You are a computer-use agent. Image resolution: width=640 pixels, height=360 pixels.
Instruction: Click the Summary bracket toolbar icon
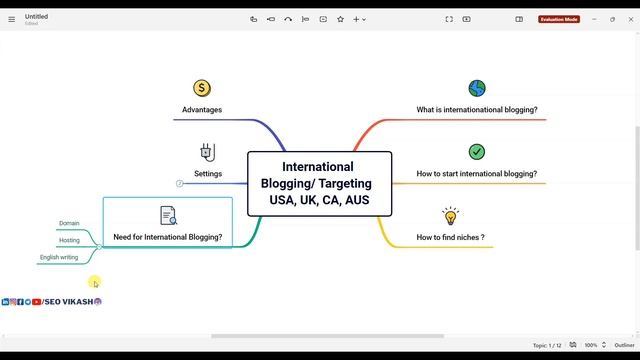click(x=305, y=19)
